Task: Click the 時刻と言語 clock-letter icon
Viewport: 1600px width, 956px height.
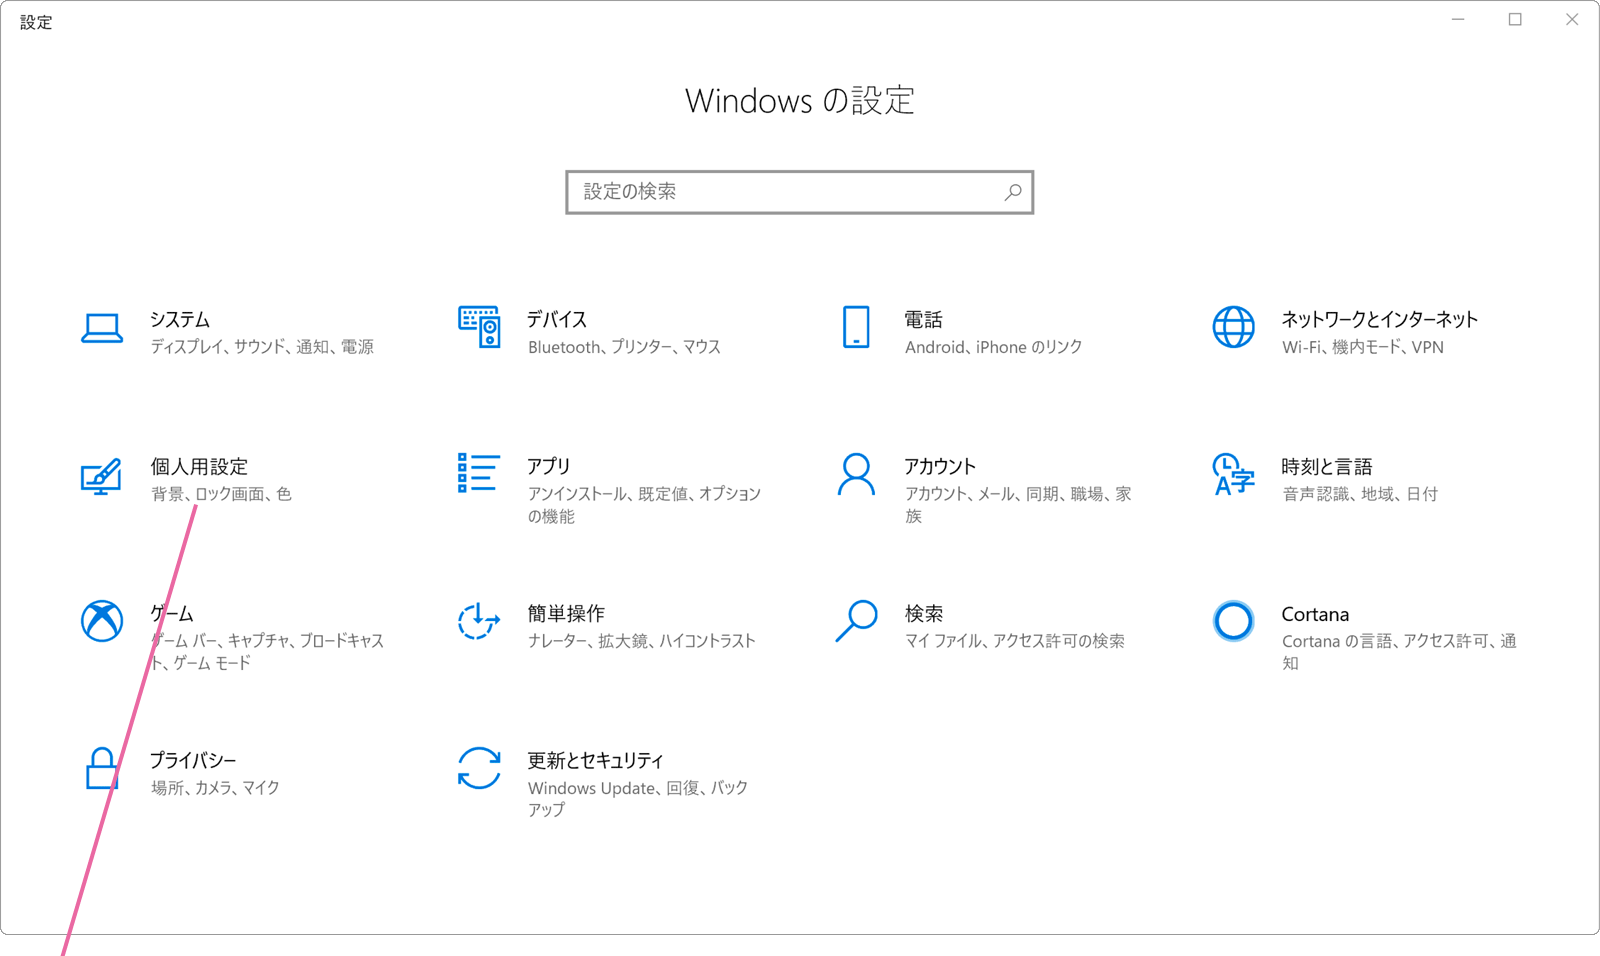Action: [x=1233, y=474]
